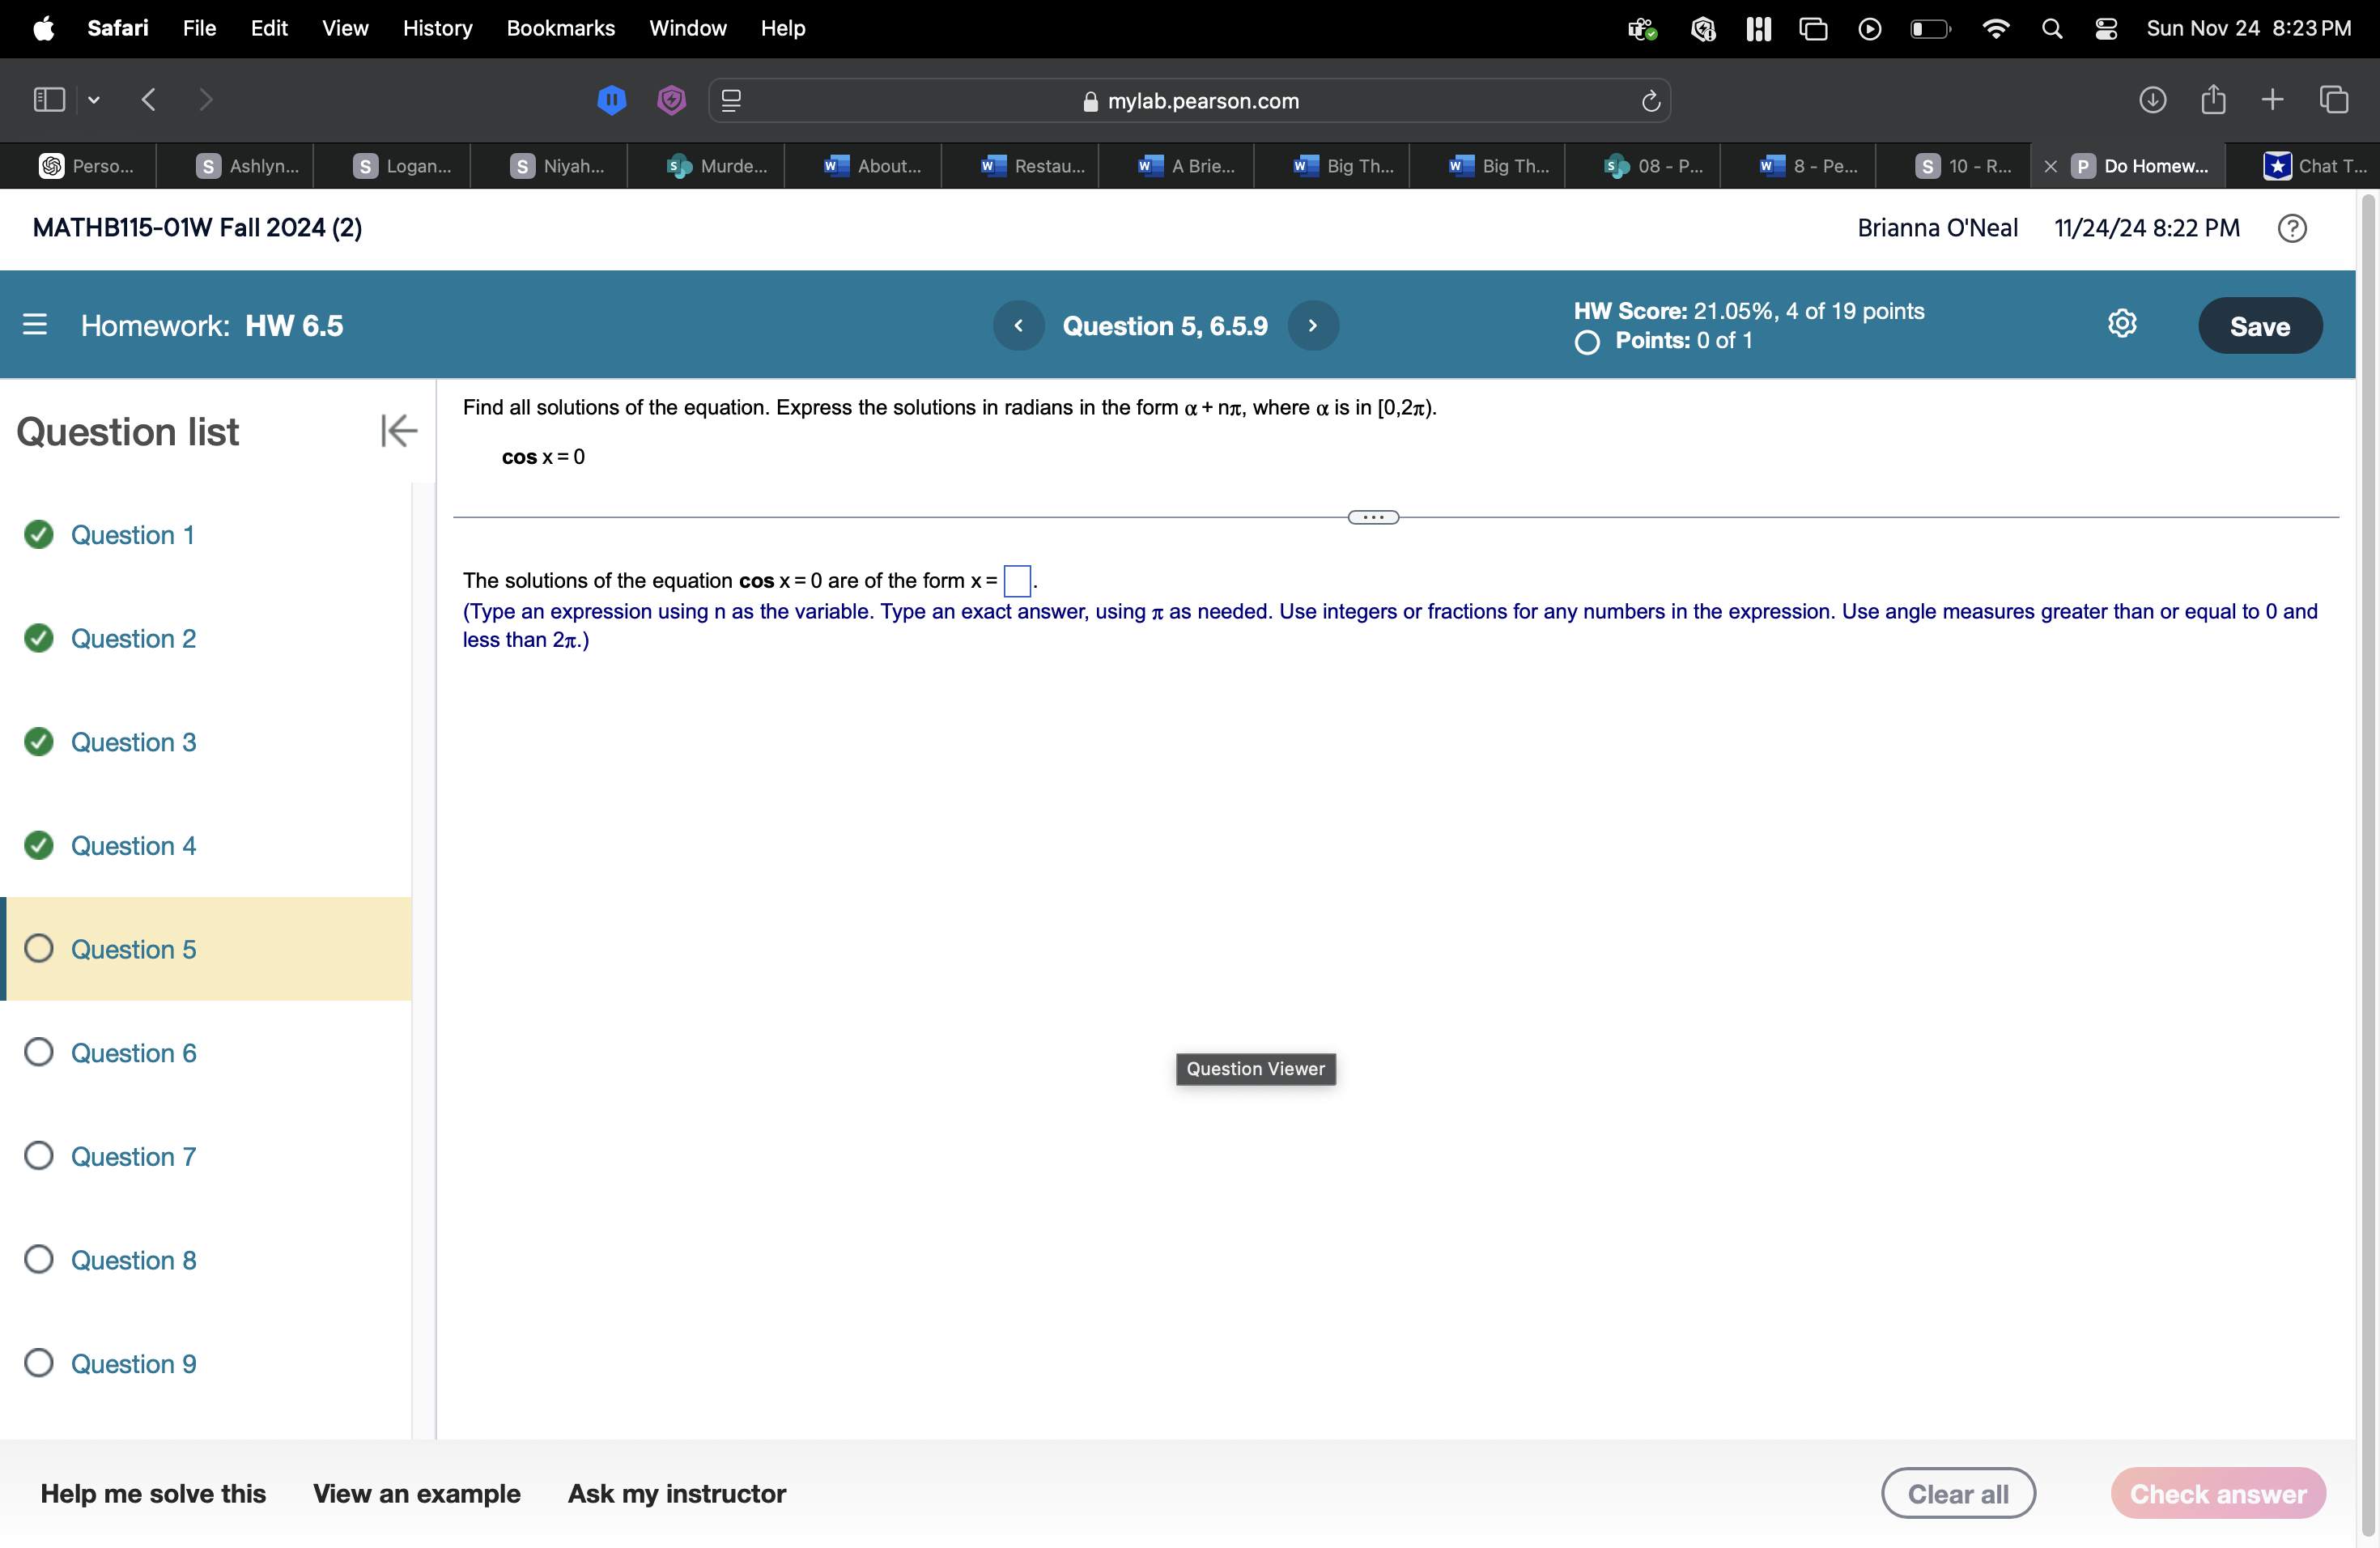Click the blue hexagon pause extension icon

pos(611,100)
